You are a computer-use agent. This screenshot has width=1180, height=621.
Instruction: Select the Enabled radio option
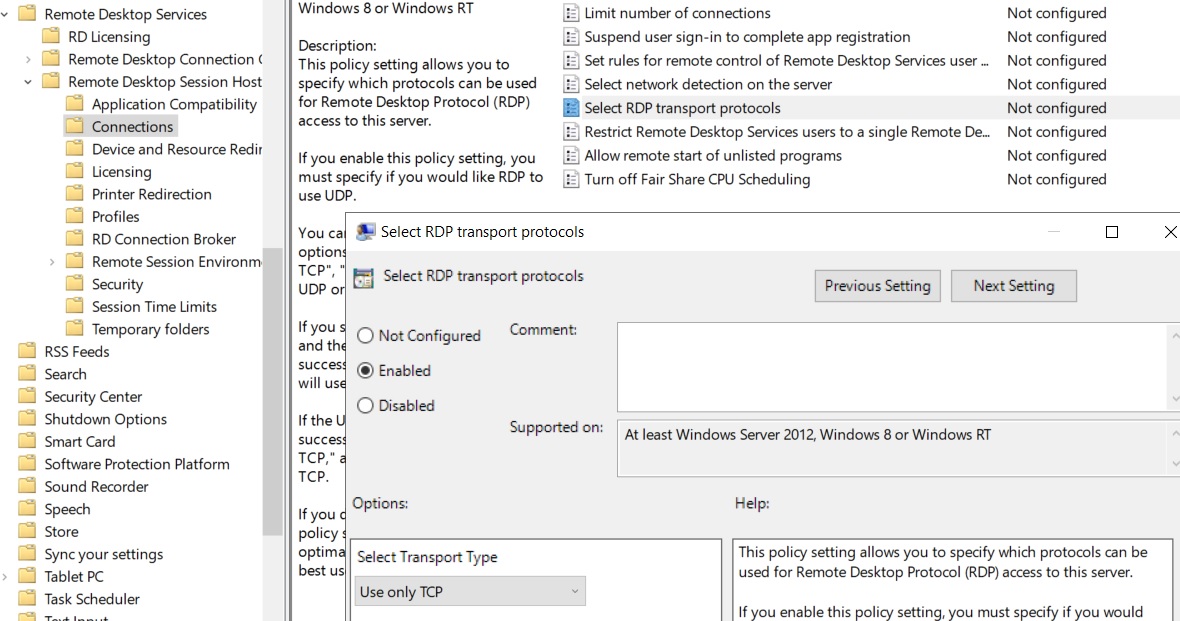pyautogui.click(x=366, y=371)
